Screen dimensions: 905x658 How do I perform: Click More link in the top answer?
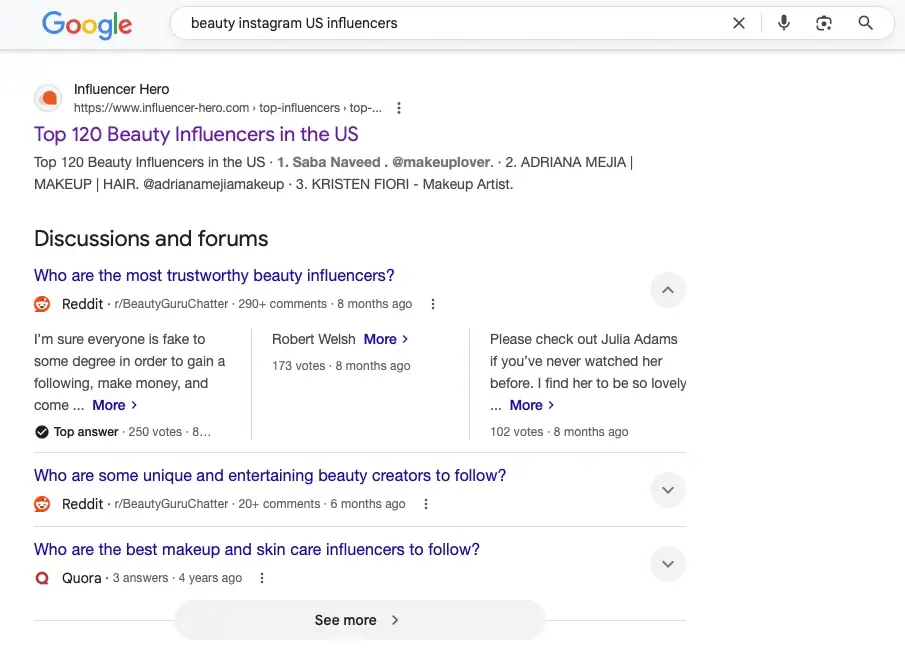114,405
